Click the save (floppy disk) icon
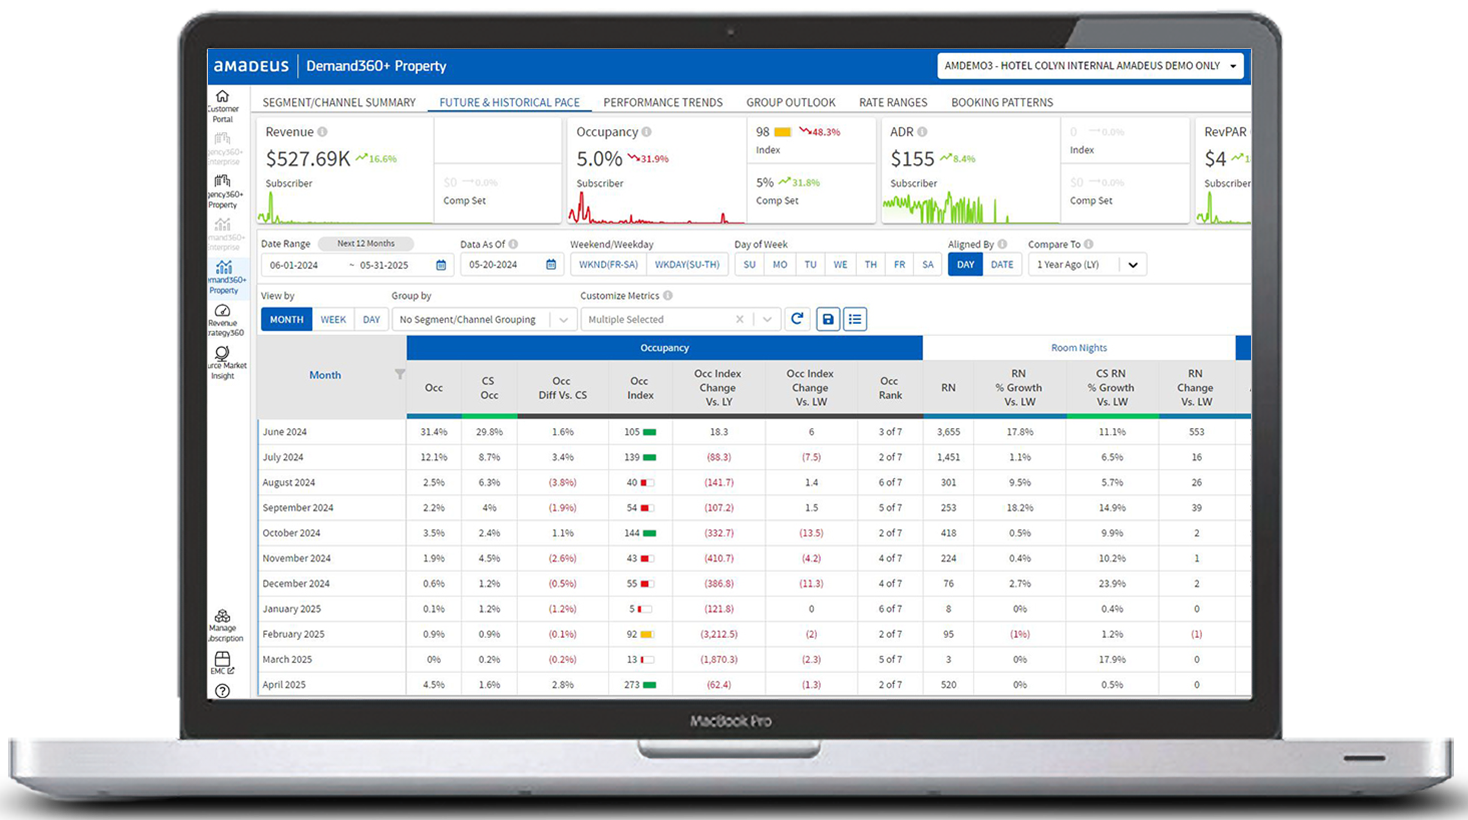This screenshot has height=820, width=1468. [827, 319]
